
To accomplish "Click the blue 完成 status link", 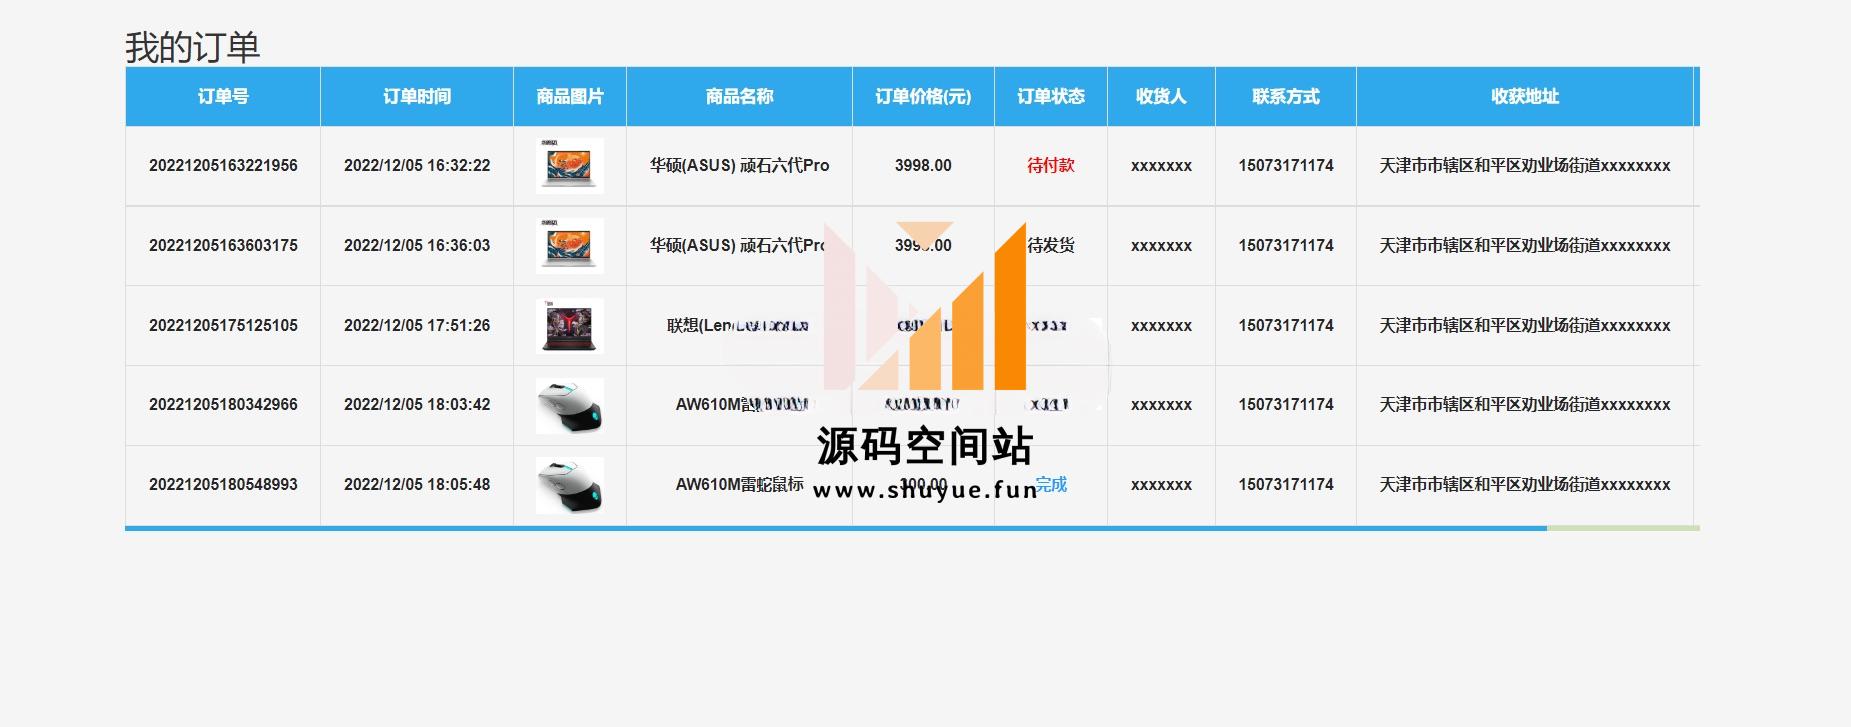I will click(1051, 485).
